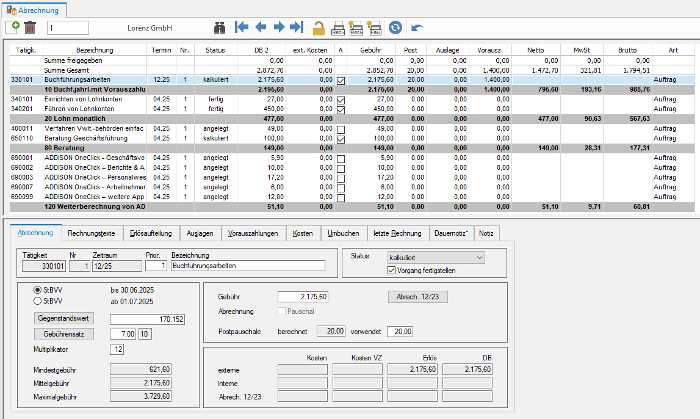The height and width of the screenshot is (419, 700).
Task: Click the Gebührensatz button
Action: pos(64,334)
